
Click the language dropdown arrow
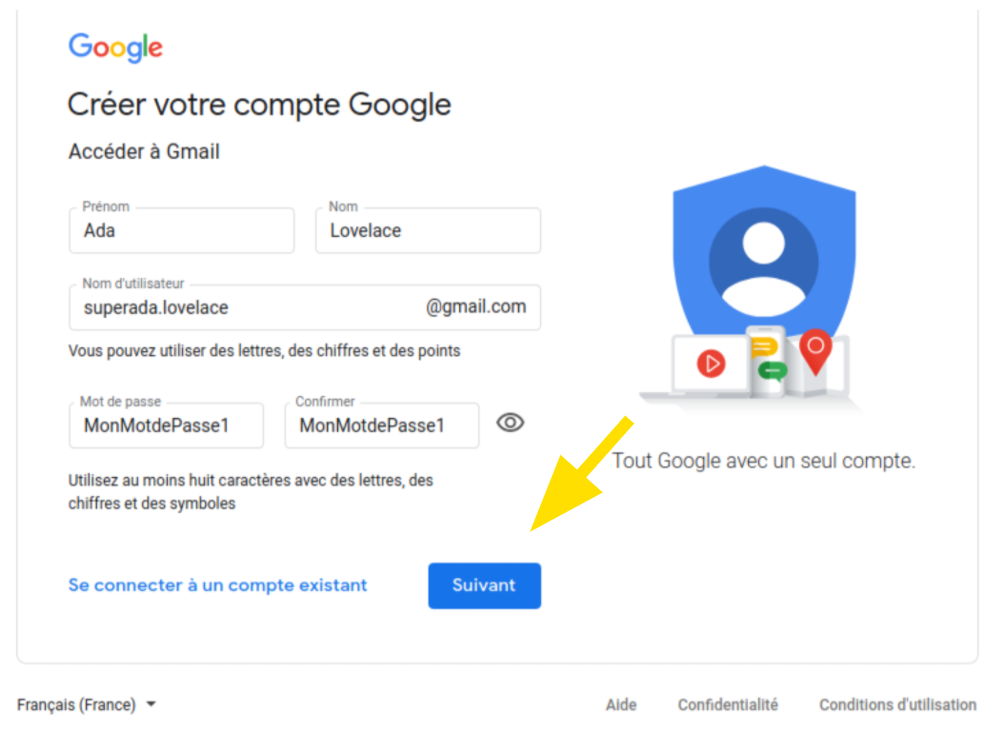click(151, 704)
